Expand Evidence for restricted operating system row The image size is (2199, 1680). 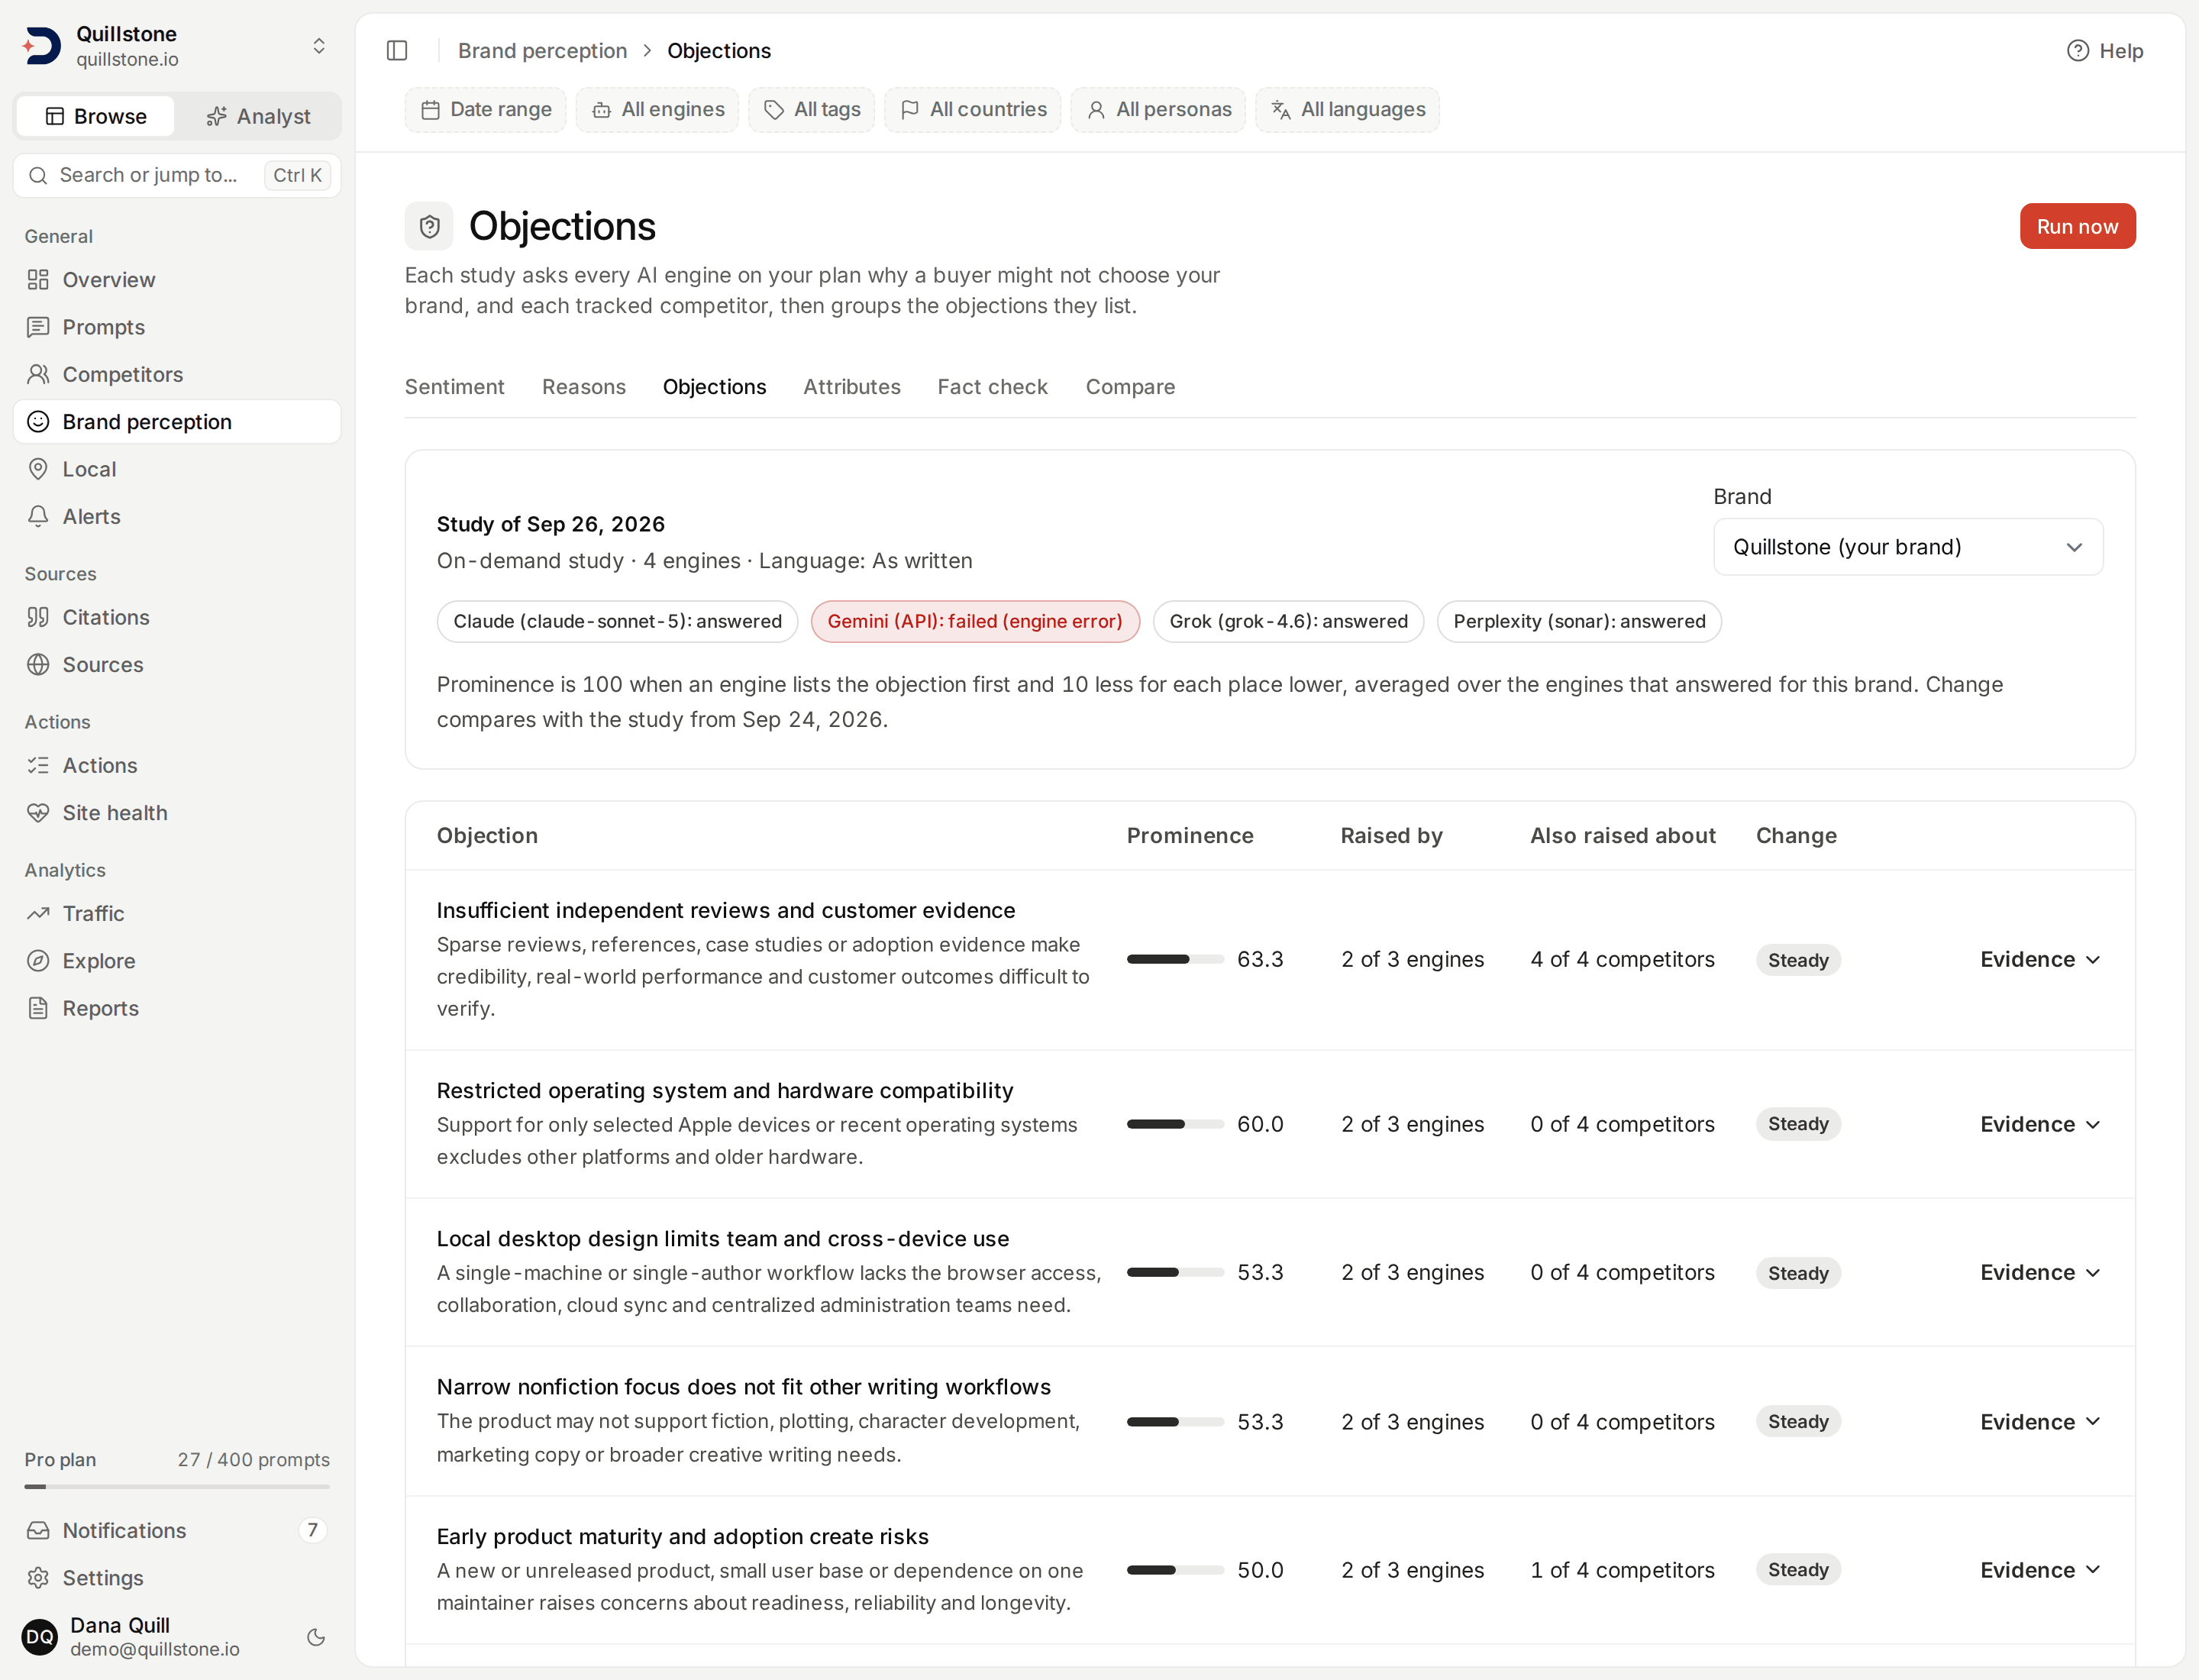[x=2040, y=1124]
